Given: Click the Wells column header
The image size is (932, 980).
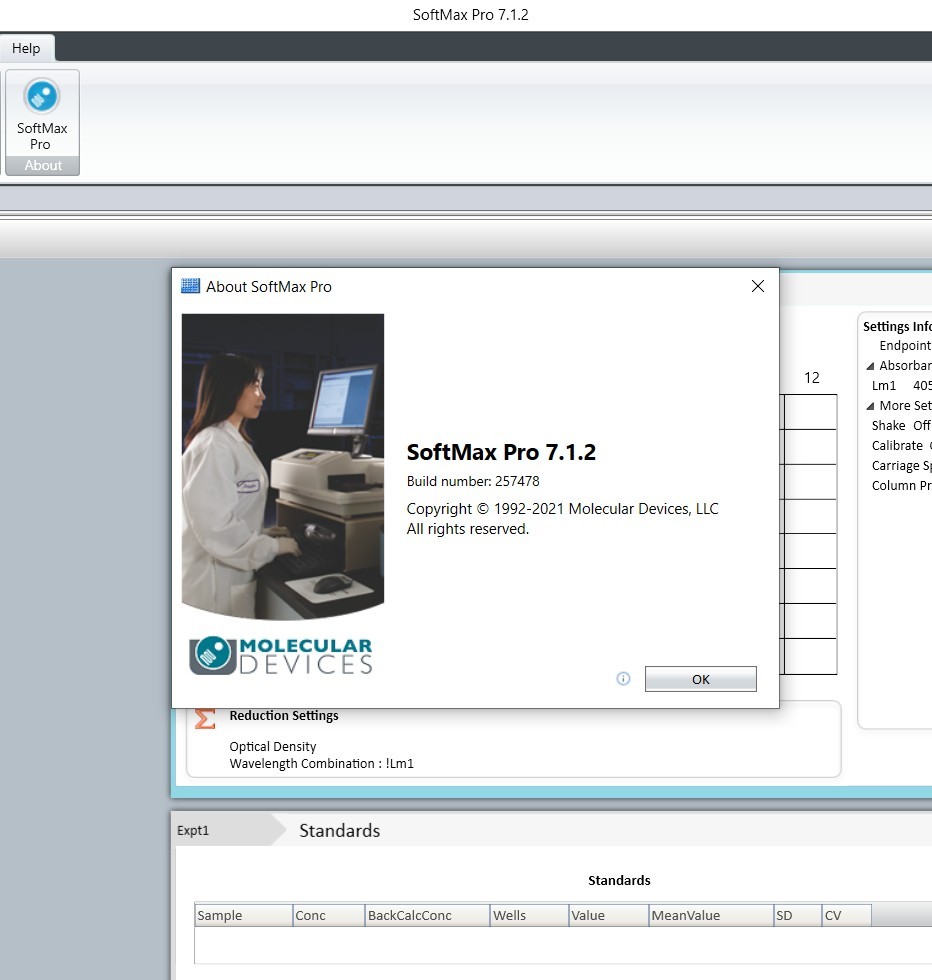Looking at the screenshot, I should pyautogui.click(x=529, y=915).
